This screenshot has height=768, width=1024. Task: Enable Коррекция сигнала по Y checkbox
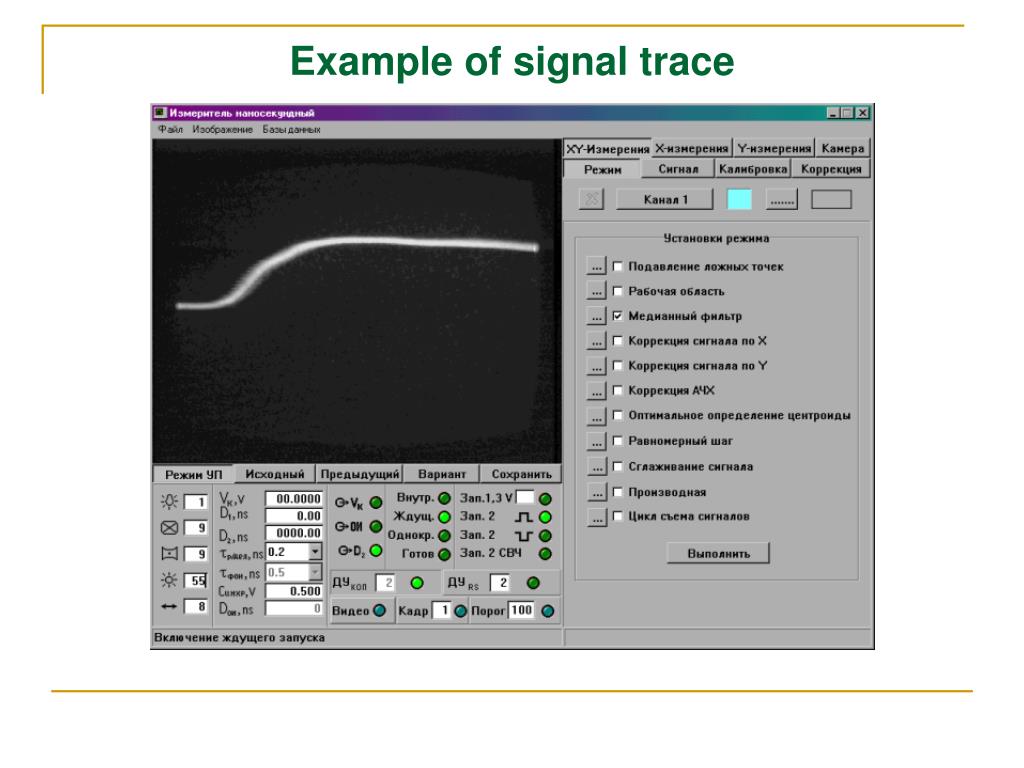point(618,365)
